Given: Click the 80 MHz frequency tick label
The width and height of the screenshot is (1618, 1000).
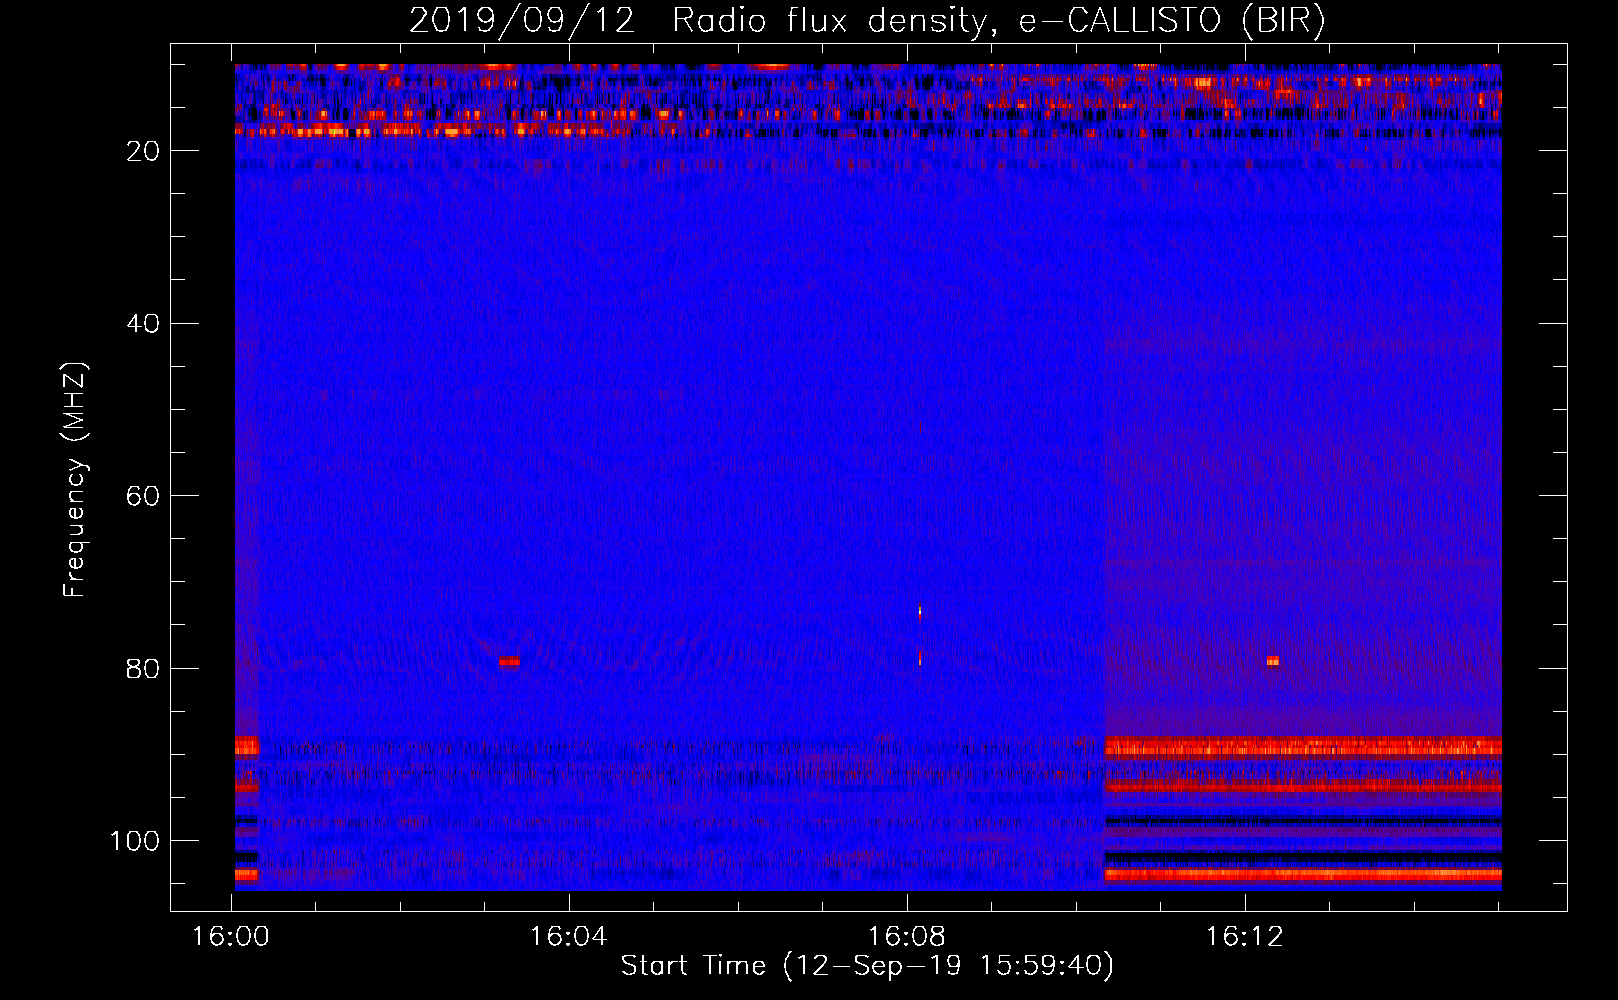Looking at the screenshot, I should (143, 669).
